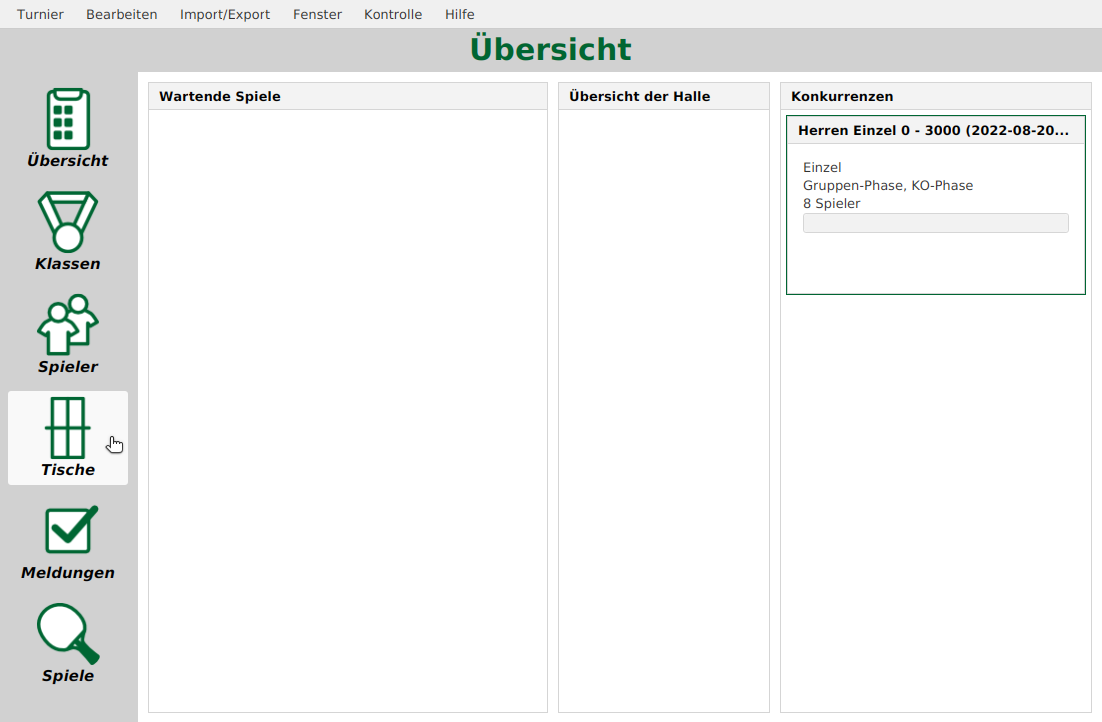
Task: Open the Bearbeiten menu
Action: [x=121, y=14]
